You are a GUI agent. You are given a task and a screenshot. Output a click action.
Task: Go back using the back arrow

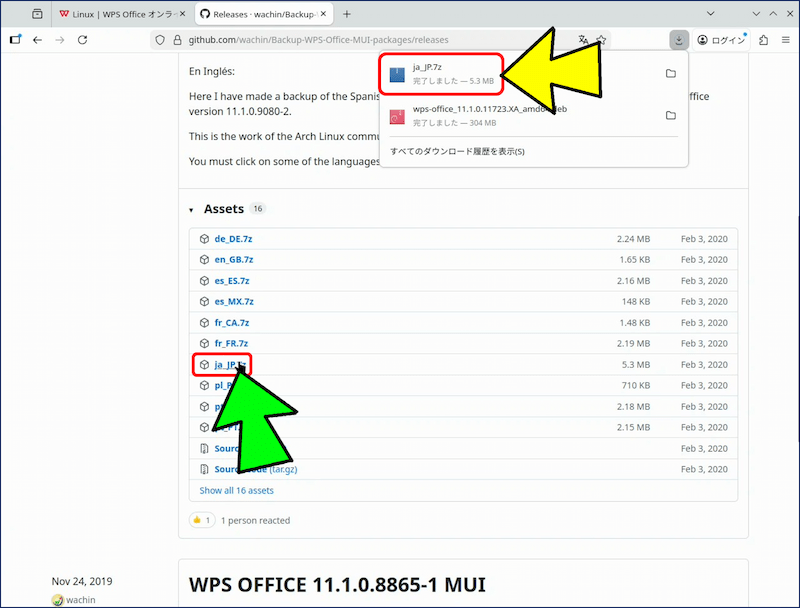pos(38,40)
